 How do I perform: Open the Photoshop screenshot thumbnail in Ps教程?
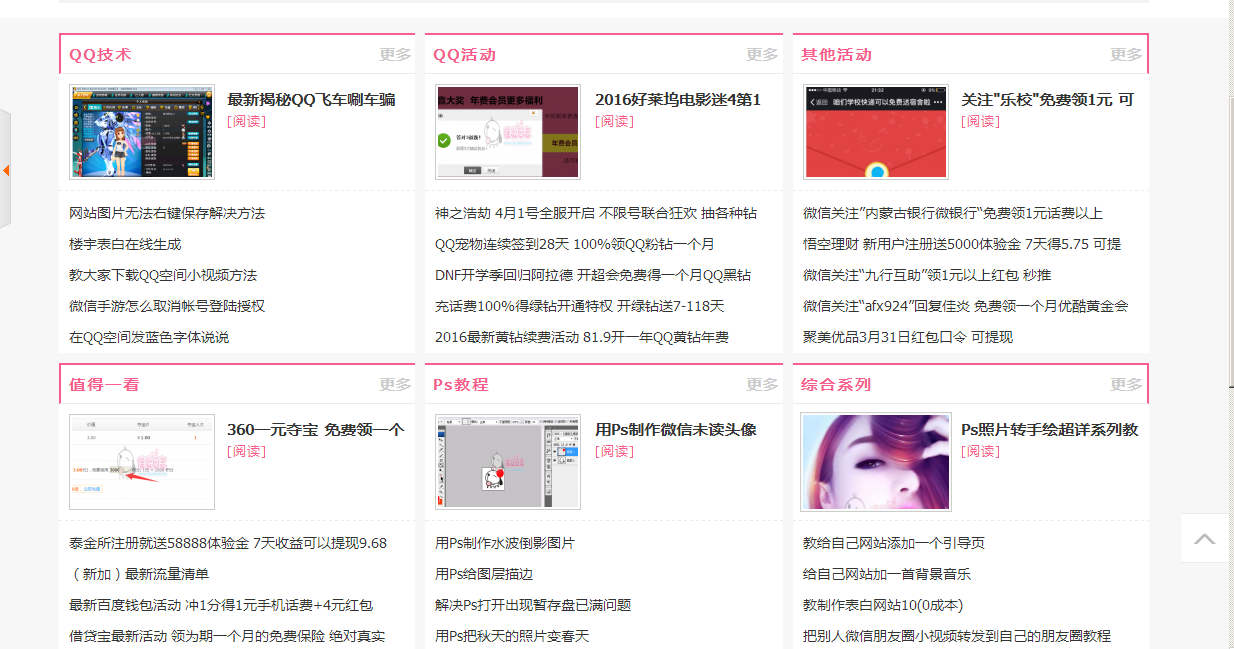click(x=508, y=462)
